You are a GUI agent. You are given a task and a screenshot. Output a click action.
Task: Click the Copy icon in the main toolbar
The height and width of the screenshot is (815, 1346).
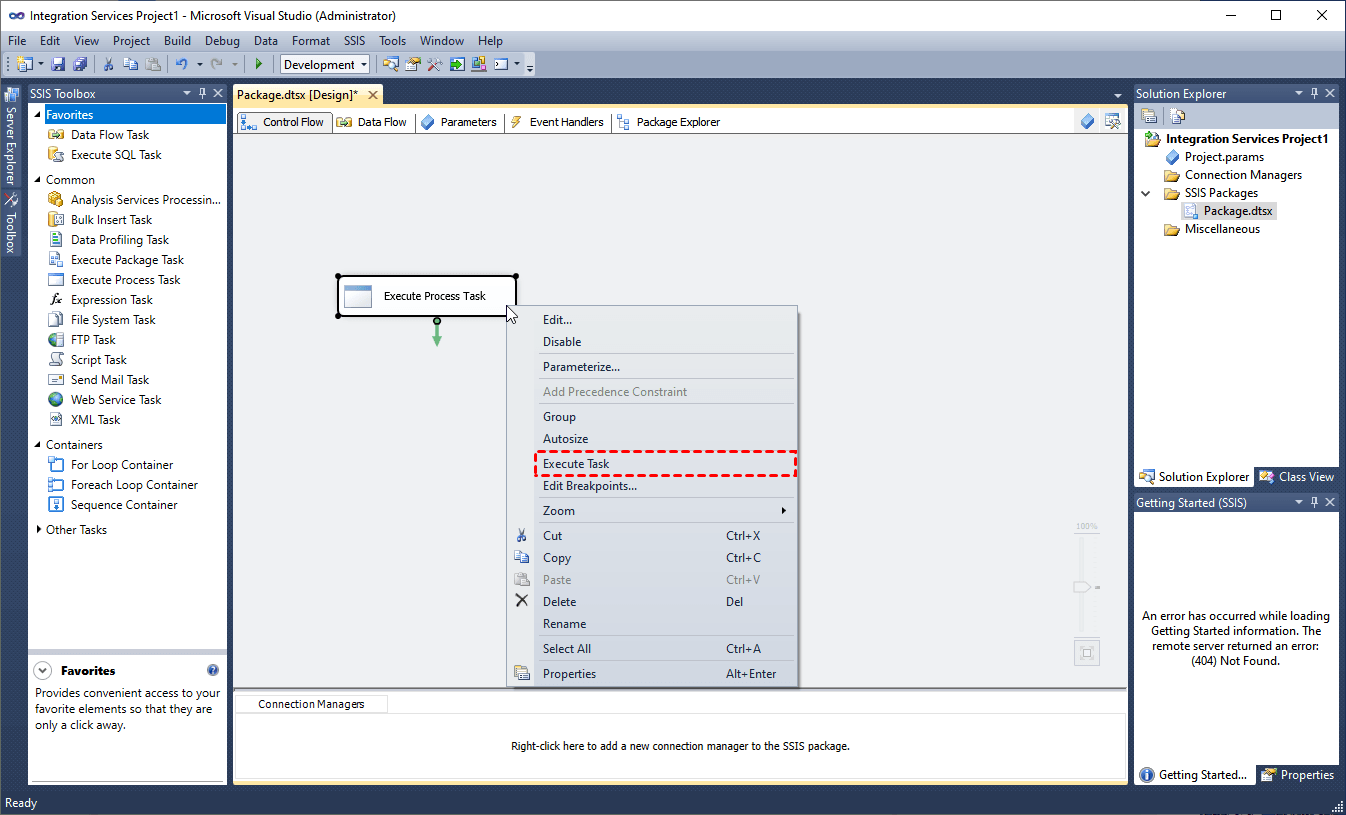click(x=130, y=64)
